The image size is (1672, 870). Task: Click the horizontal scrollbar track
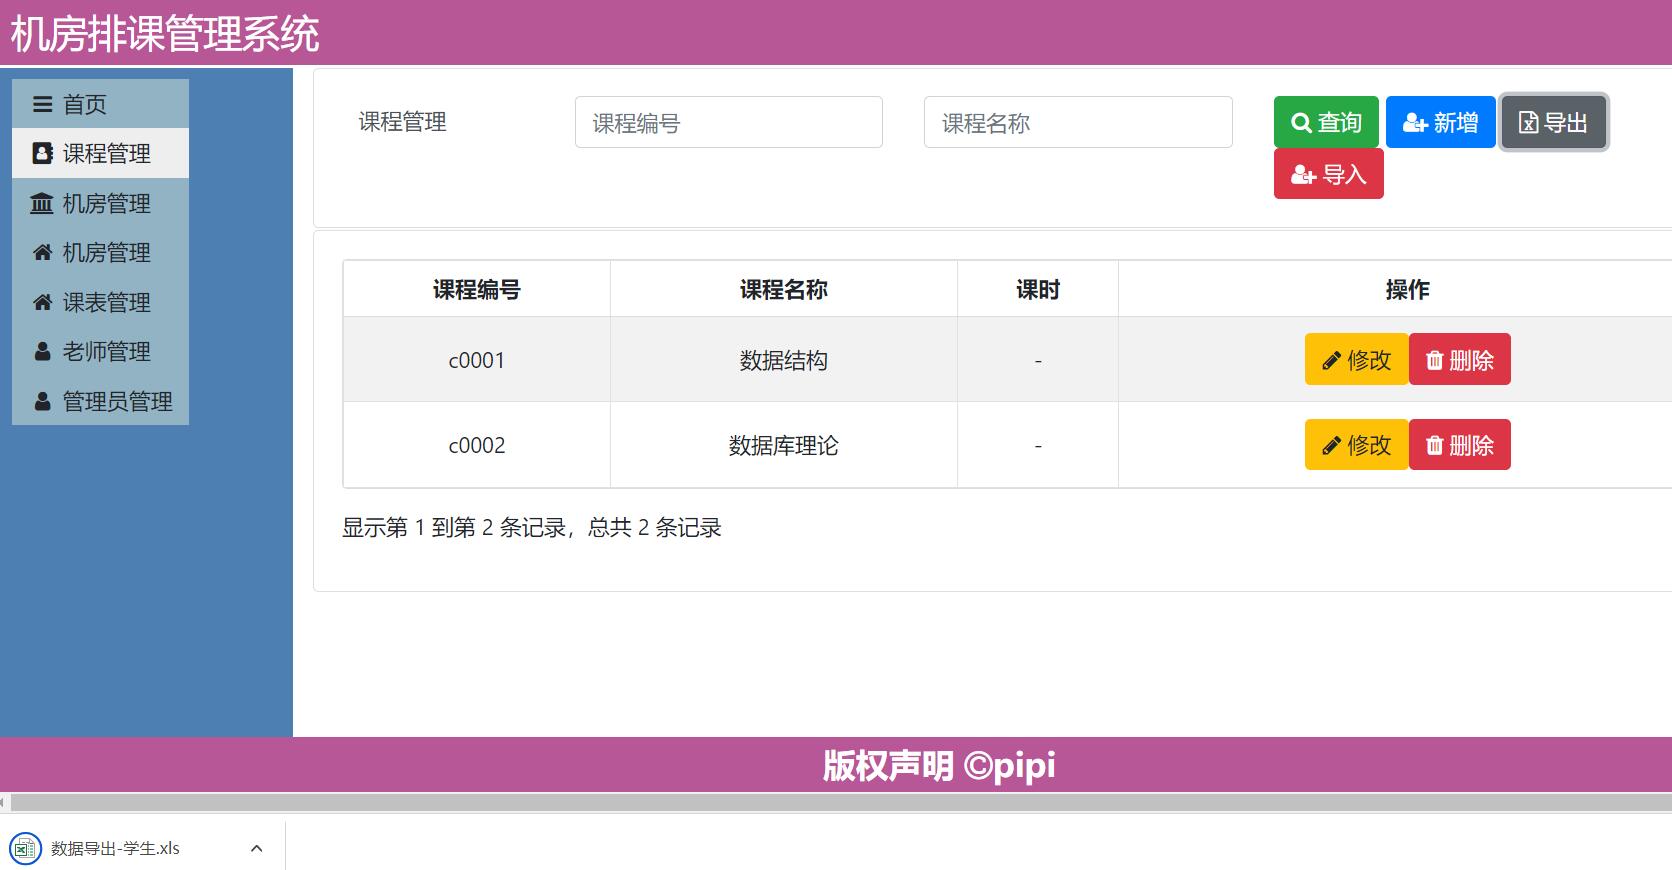pos(840,802)
